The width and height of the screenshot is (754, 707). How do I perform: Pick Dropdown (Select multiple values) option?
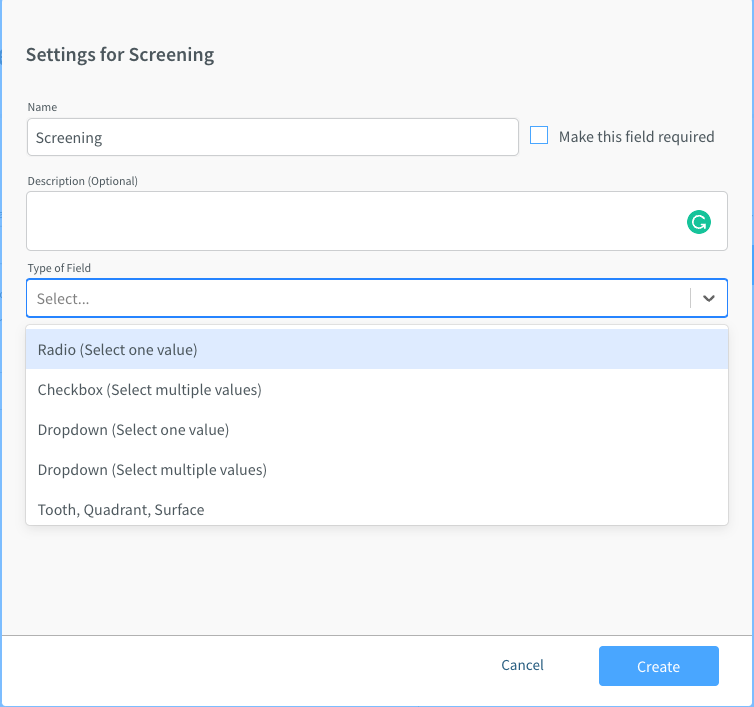pyautogui.click(x=377, y=469)
